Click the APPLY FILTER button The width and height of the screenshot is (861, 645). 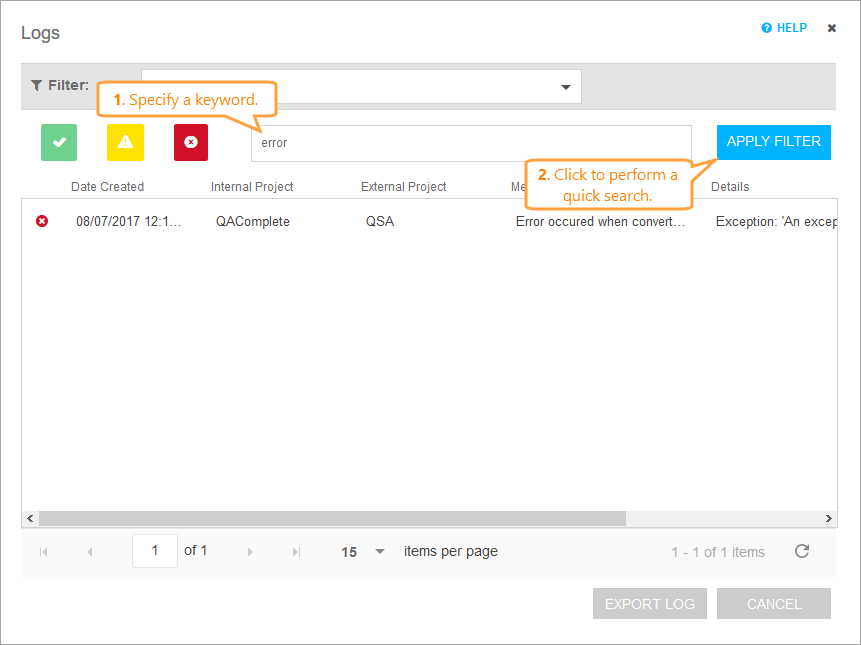[773, 142]
